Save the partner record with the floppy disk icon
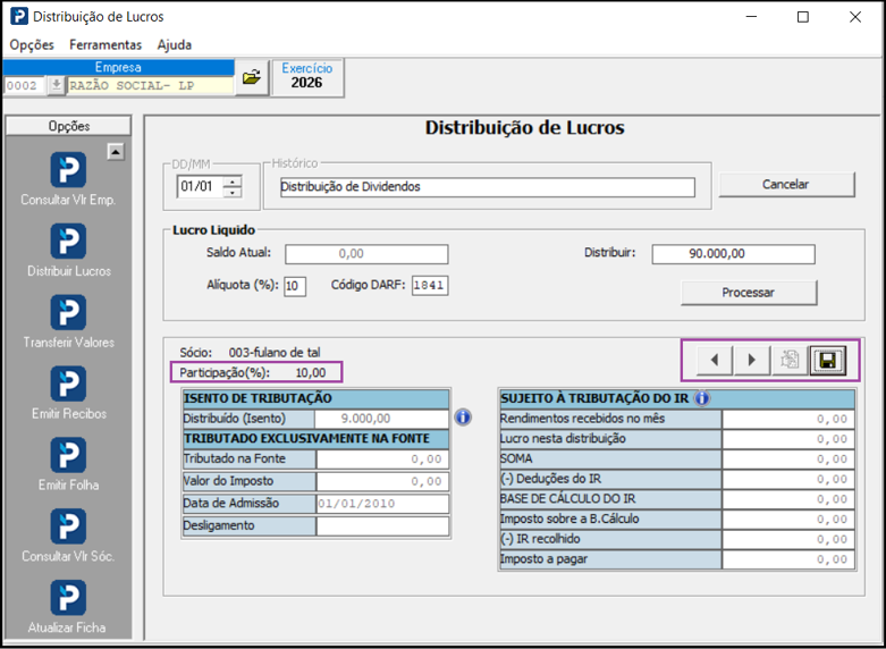This screenshot has width=886, height=649. [828, 360]
